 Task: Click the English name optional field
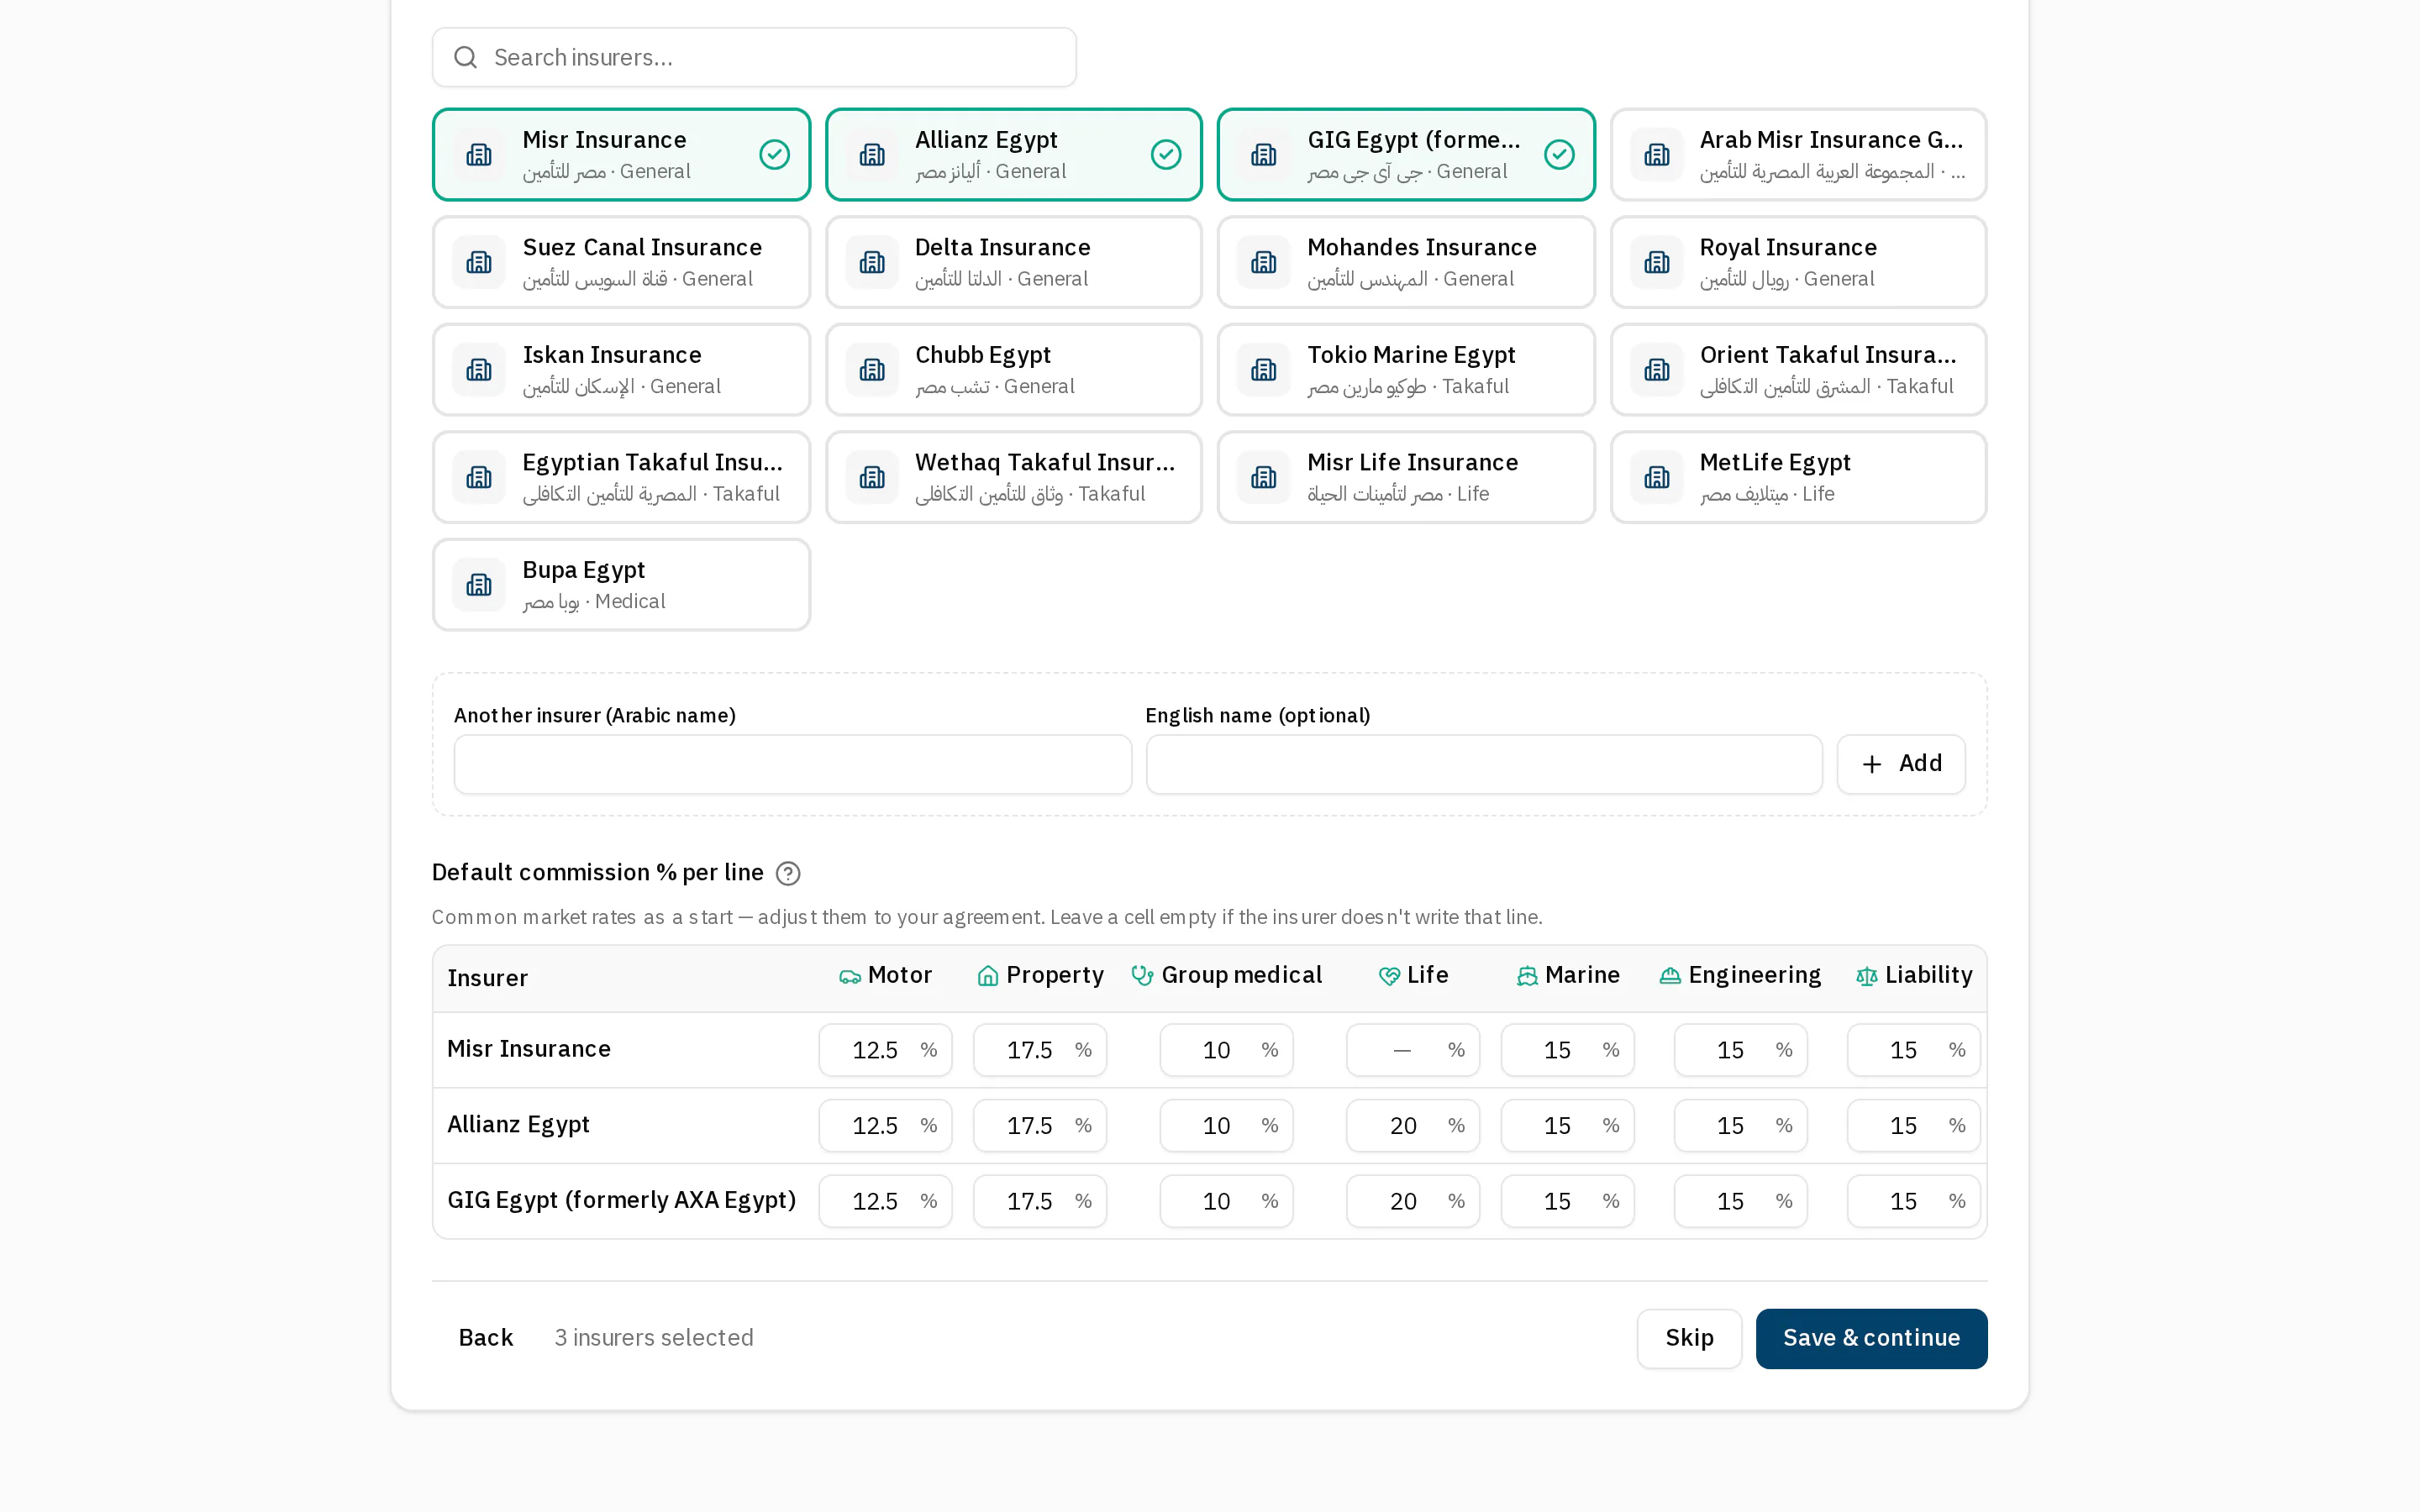click(x=1484, y=765)
